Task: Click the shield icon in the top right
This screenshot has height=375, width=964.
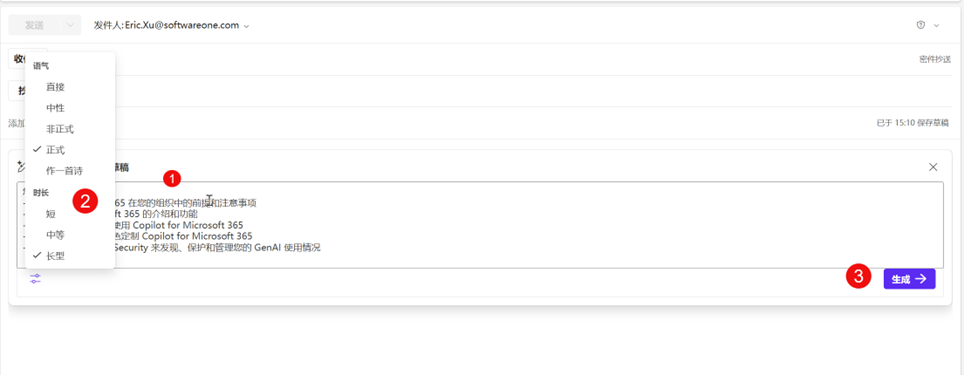Action: (x=920, y=25)
